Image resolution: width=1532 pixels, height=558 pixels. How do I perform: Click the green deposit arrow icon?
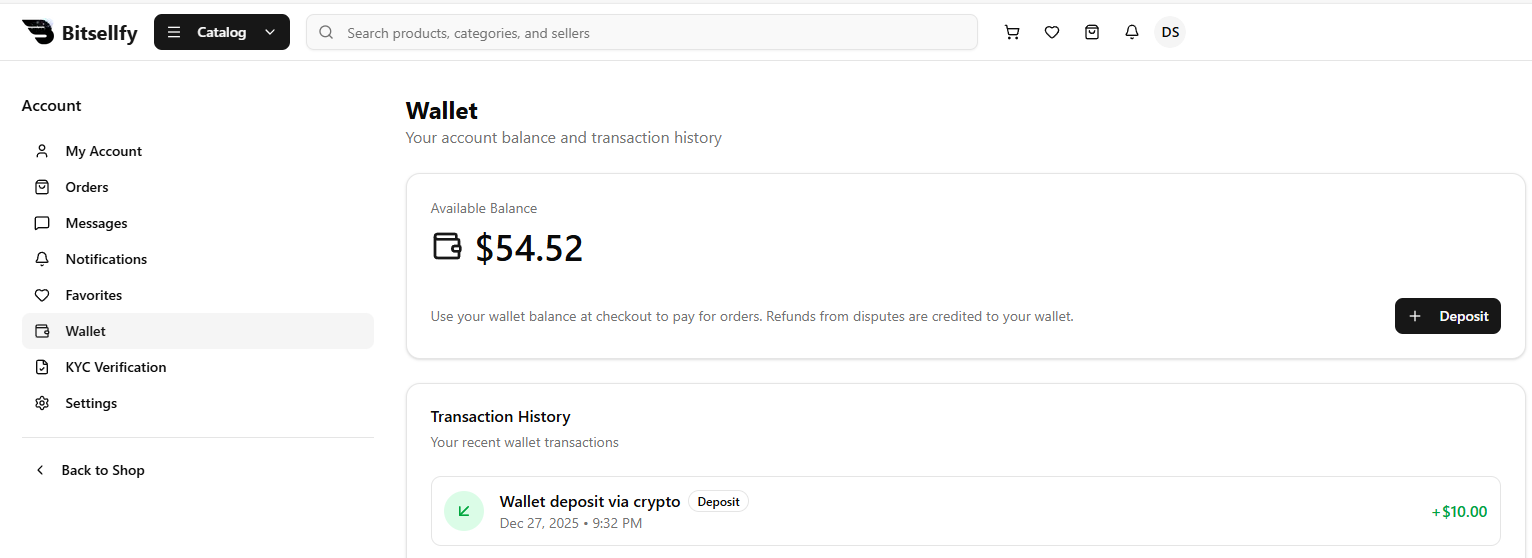[x=464, y=511]
